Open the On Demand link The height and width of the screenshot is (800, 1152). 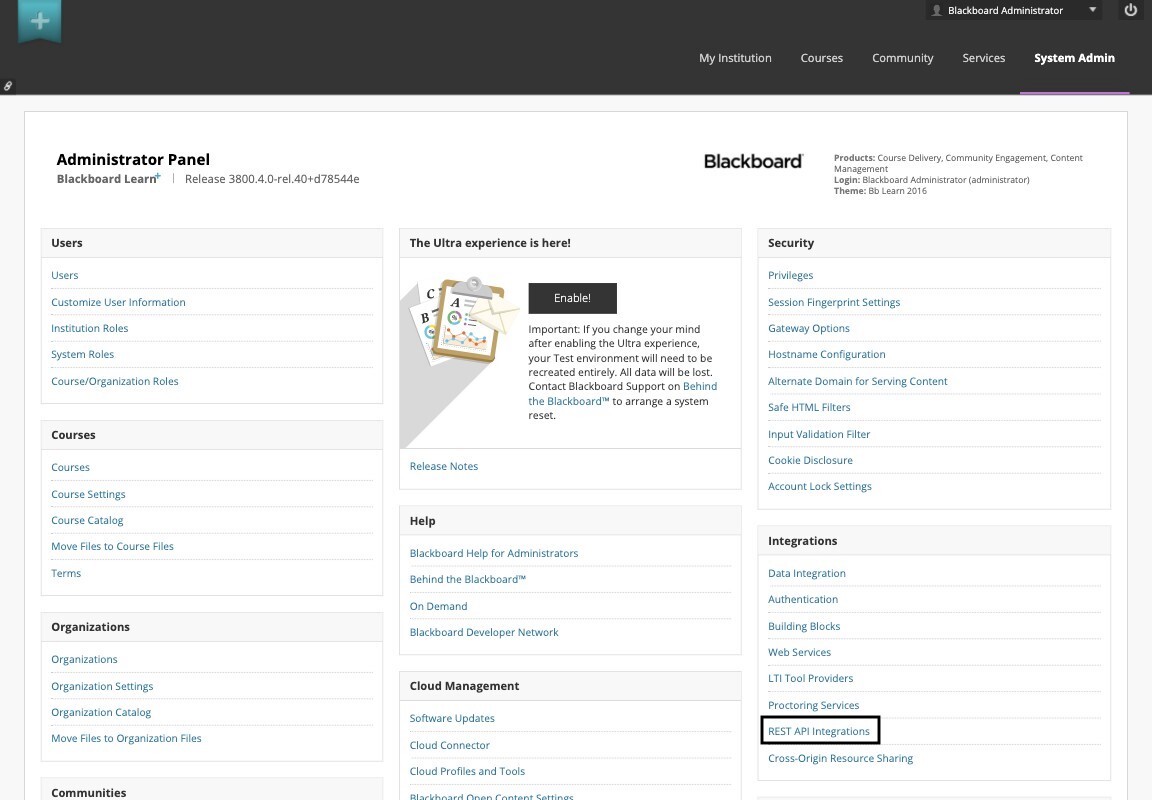(x=439, y=606)
